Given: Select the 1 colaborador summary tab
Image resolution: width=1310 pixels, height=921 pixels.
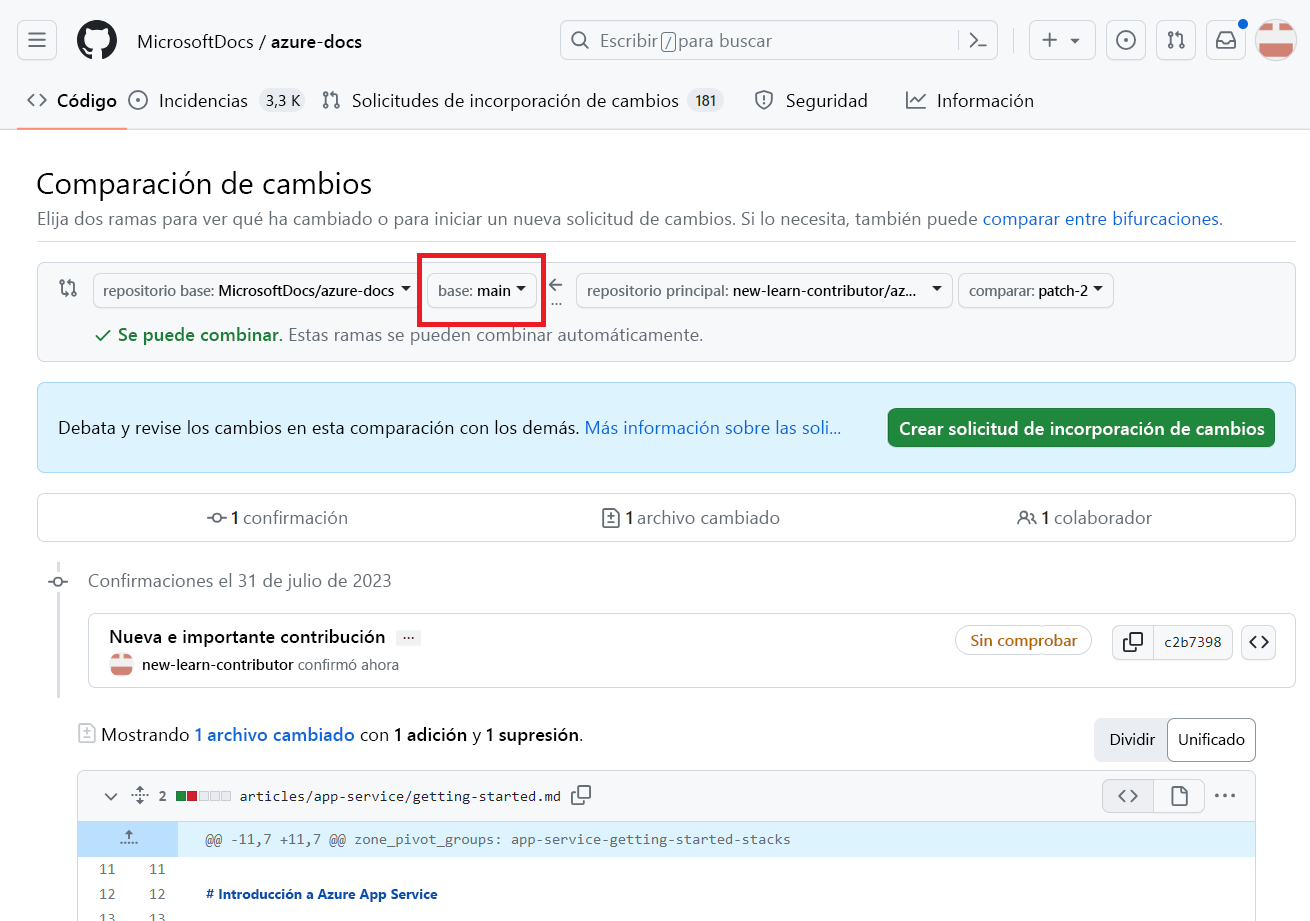Looking at the screenshot, I should [1085, 518].
